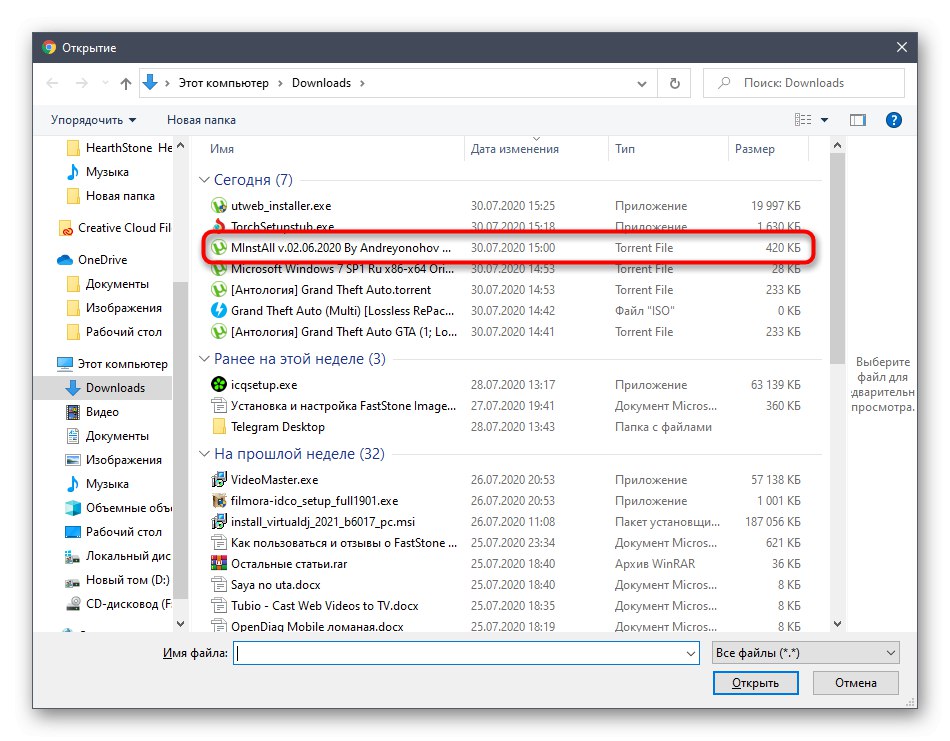Open HearthStone folder in sidebar

click(119, 148)
